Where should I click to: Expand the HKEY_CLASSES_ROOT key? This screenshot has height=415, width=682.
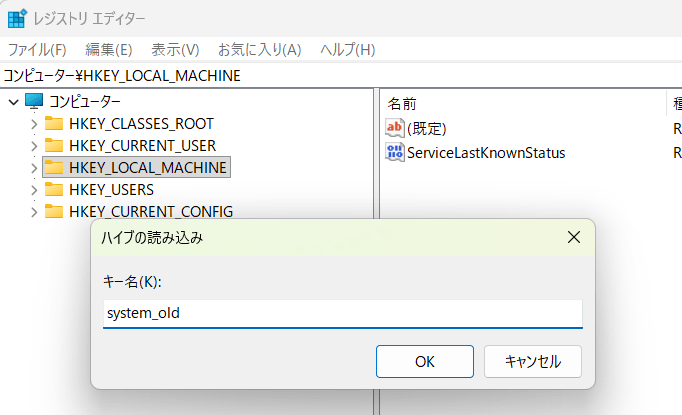pos(34,124)
